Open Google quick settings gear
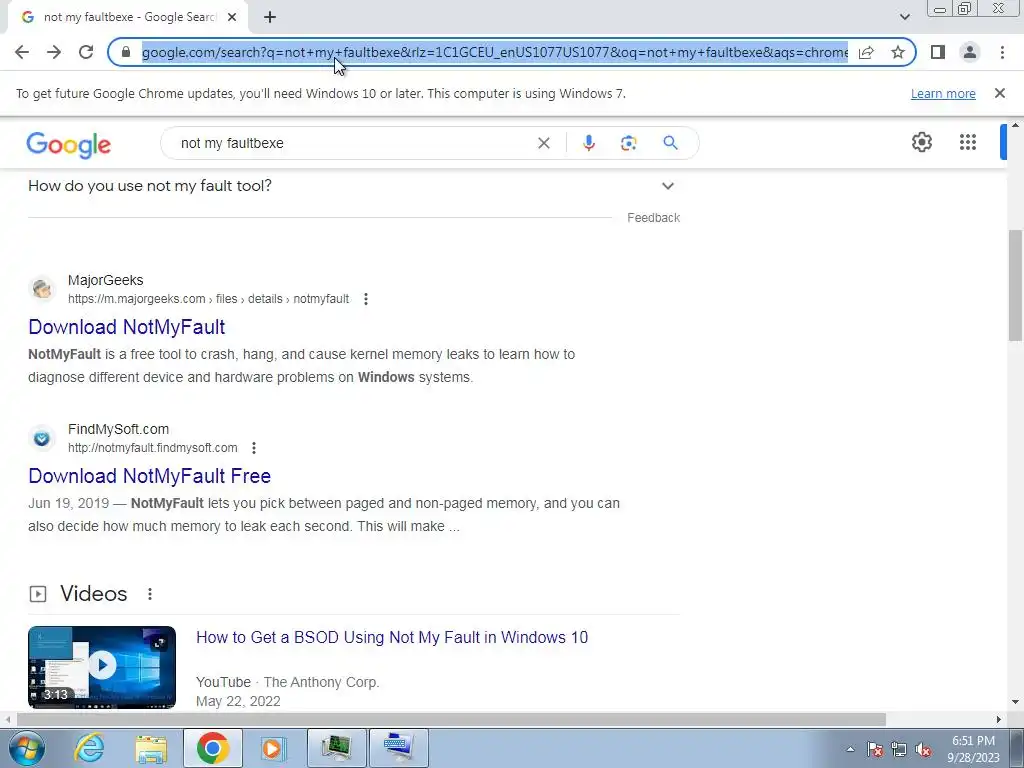Viewport: 1024px width, 768px height. (x=921, y=142)
